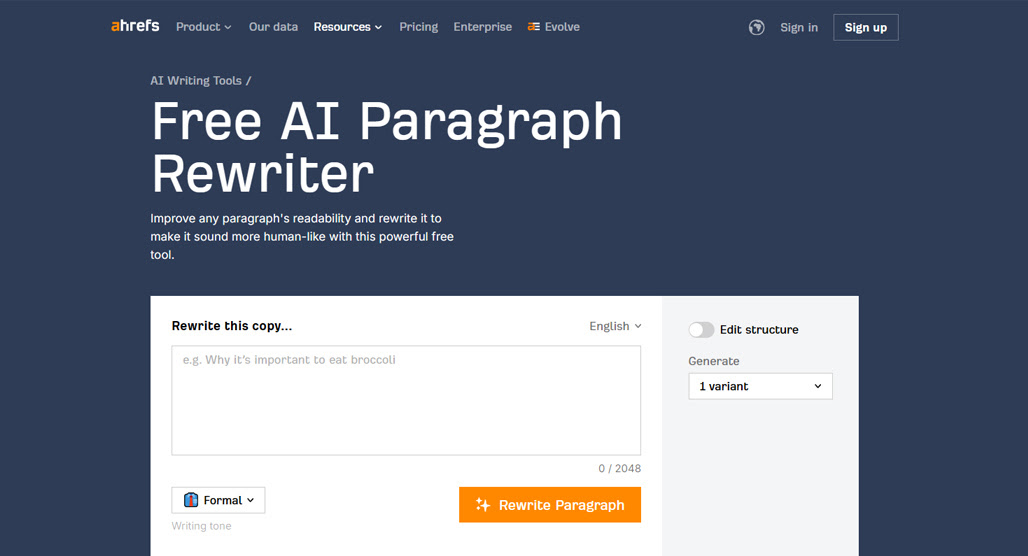Screen dimensions: 1028x556
Task: Click the Edit structure label
Action: point(759,330)
